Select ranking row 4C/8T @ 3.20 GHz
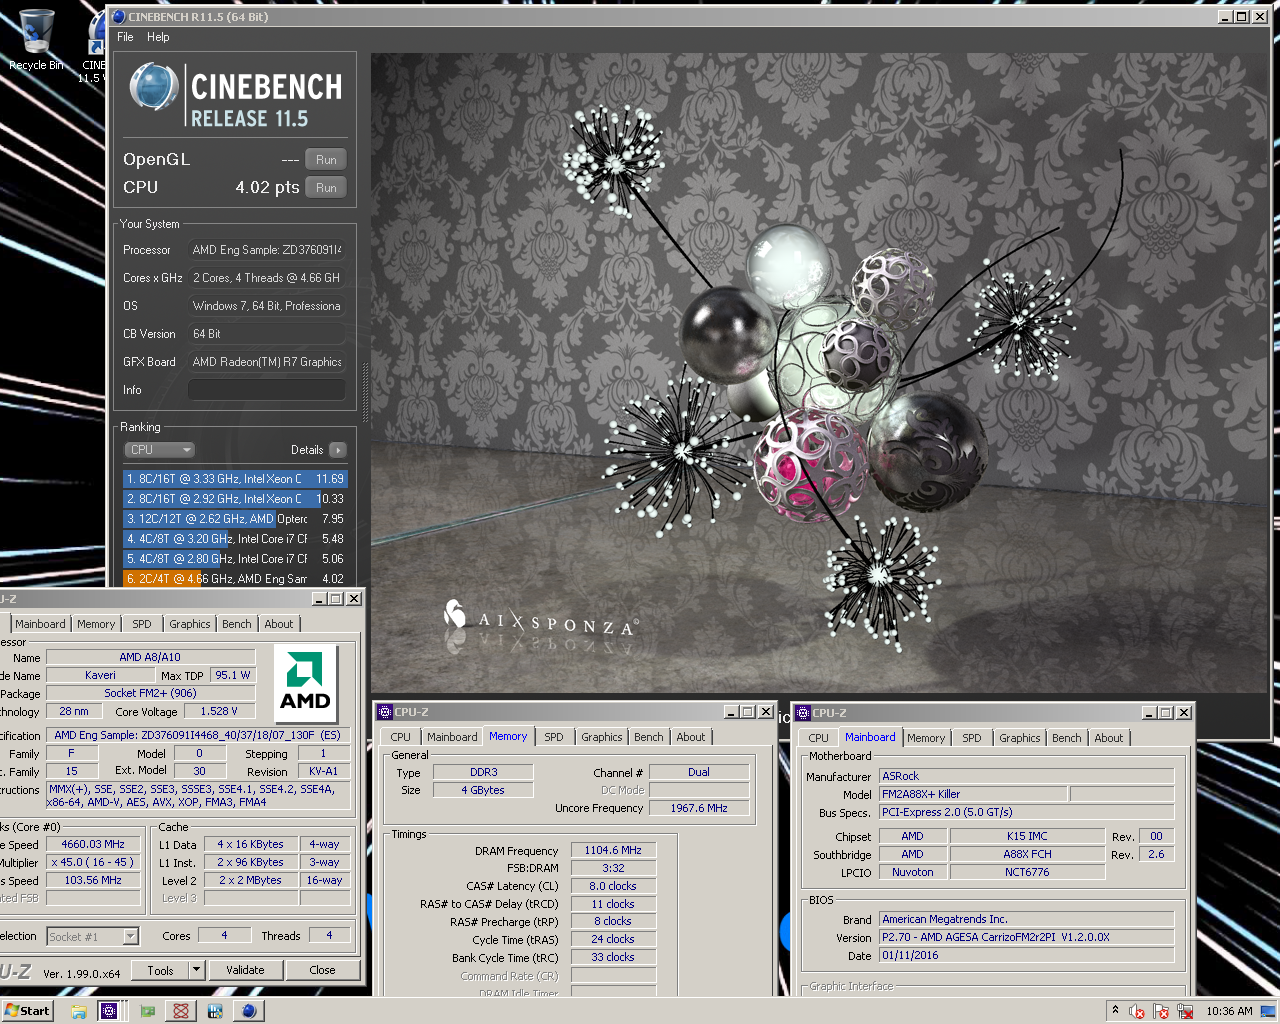The image size is (1280, 1024). click(235, 539)
